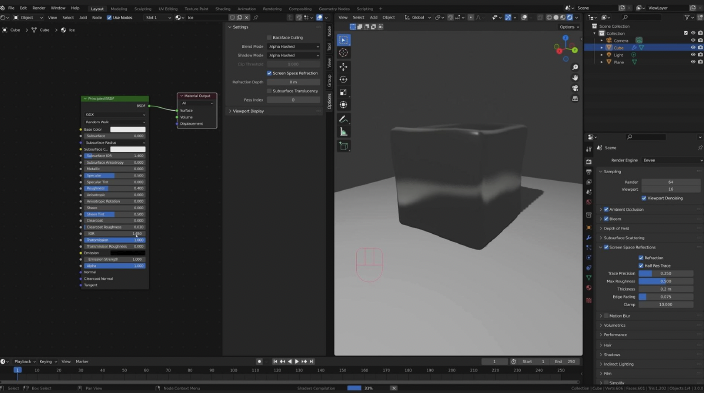Select the Annotate tool
This screenshot has width=704, height=393.
pyautogui.click(x=343, y=119)
